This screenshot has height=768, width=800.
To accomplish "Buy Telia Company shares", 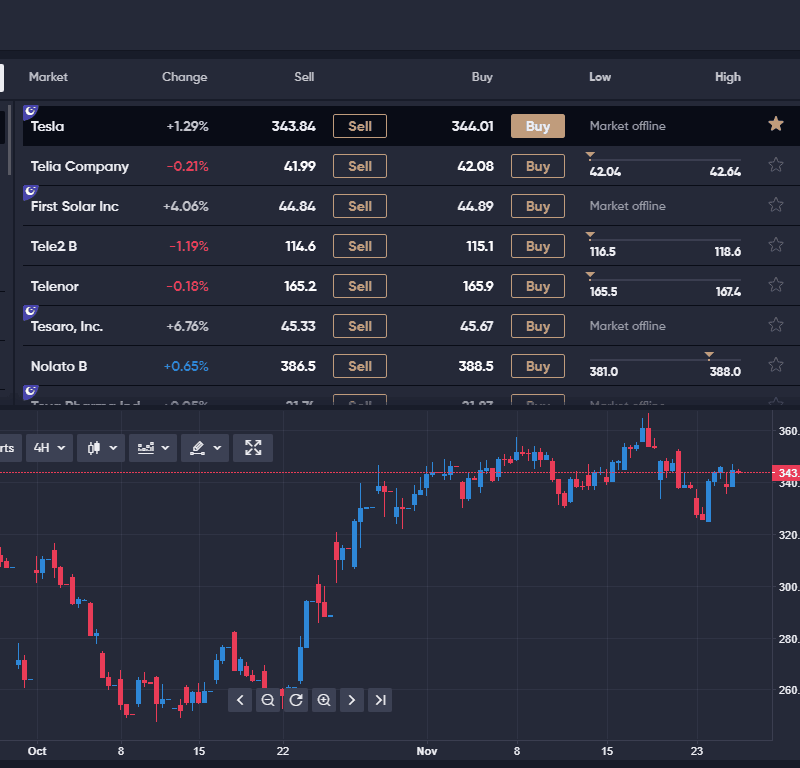I will coord(538,166).
